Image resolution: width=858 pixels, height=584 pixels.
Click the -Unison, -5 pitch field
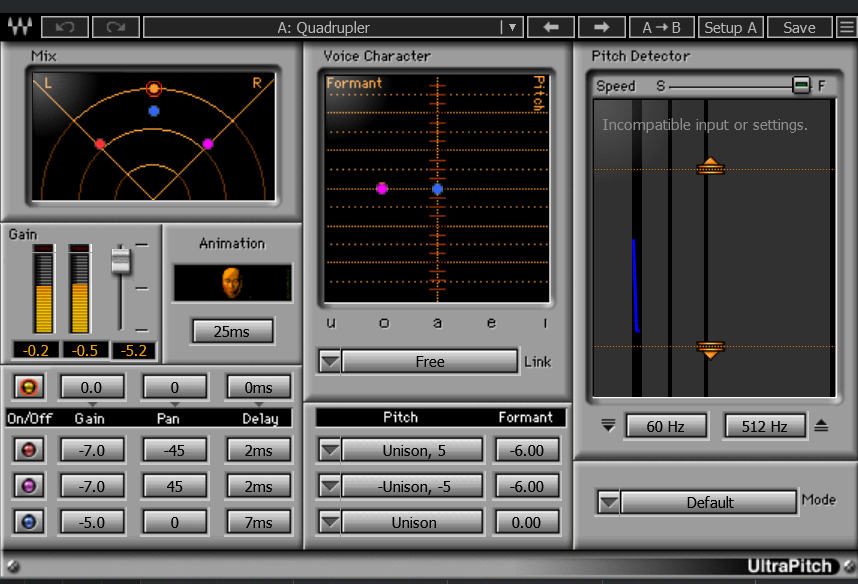pyautogui.click(x=413, y=486)
